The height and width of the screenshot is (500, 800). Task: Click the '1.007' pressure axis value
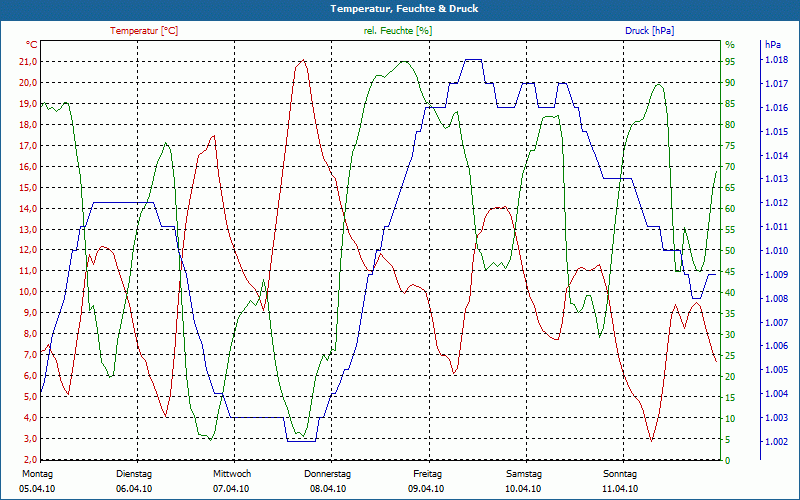point(776,322)
